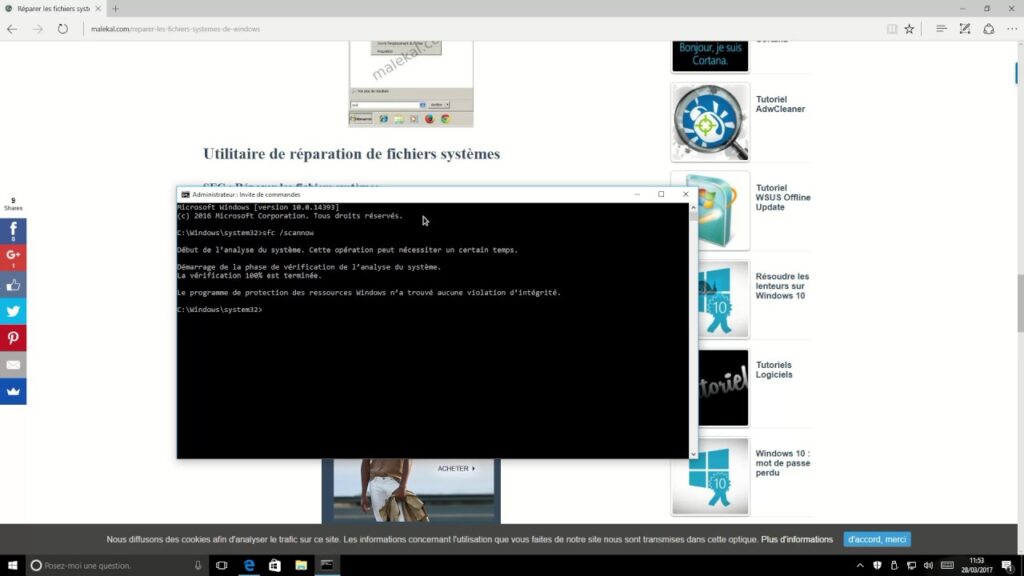Image resolution: width=1024 pixels, height=576 pixels.
Task: Pin the page with the Pinterest icon
Action: [x=13, y=338]
